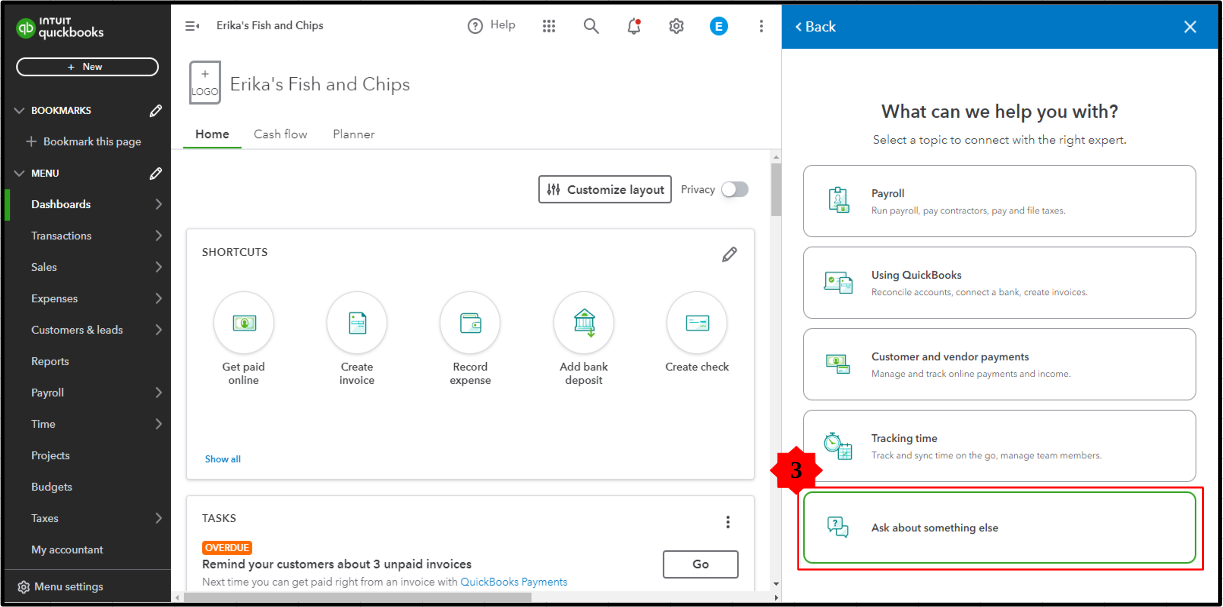This screenshot has height=607, width=1223.
Task: Click the Create invoice shortcut icon
Action: coord(357,322)
